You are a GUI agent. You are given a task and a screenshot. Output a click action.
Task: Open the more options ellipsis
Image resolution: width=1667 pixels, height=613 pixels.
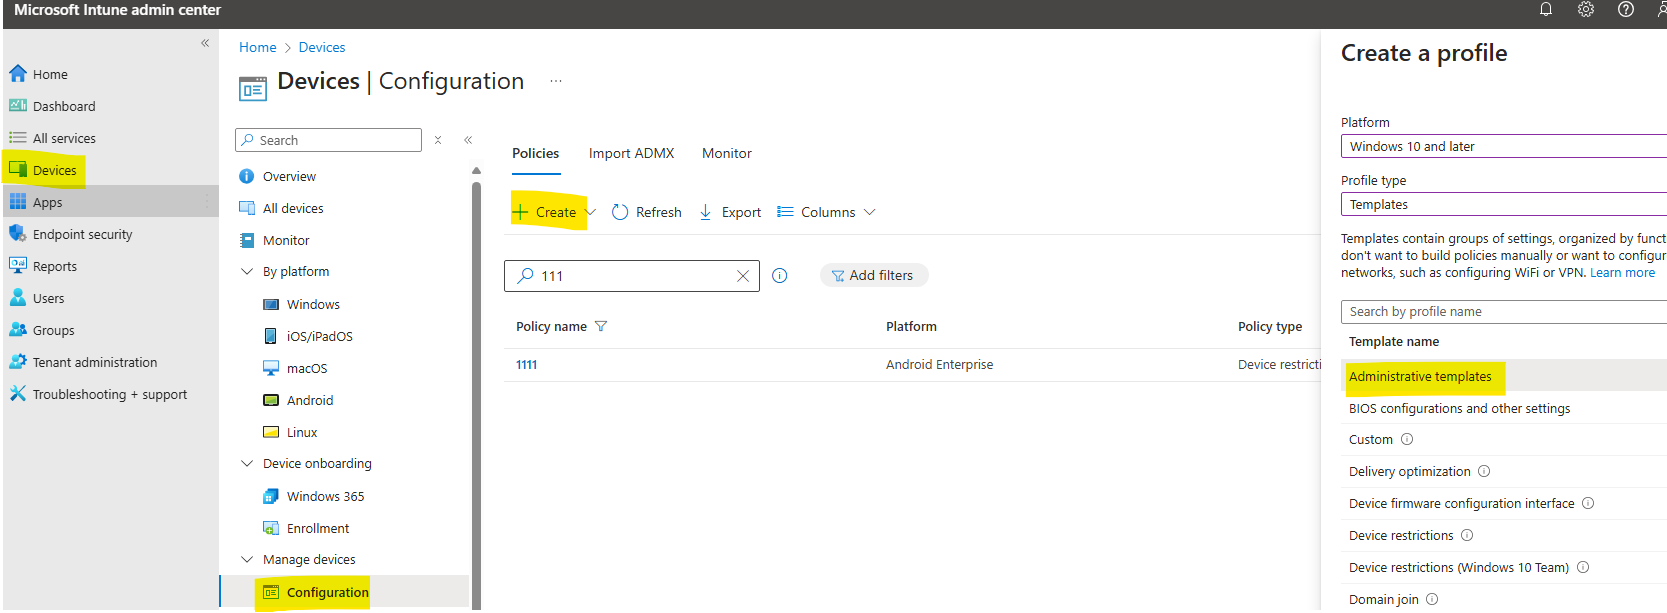point(556,81)
